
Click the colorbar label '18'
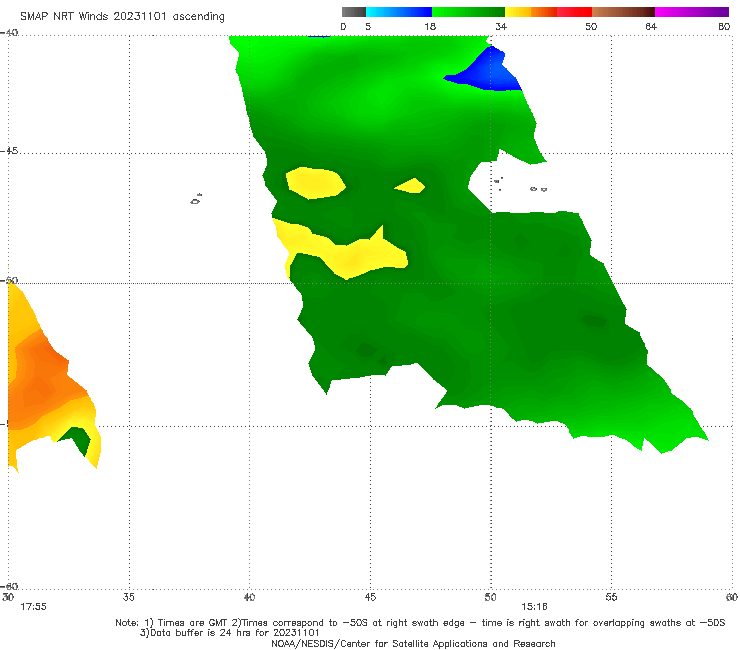[x=430, y=27]
